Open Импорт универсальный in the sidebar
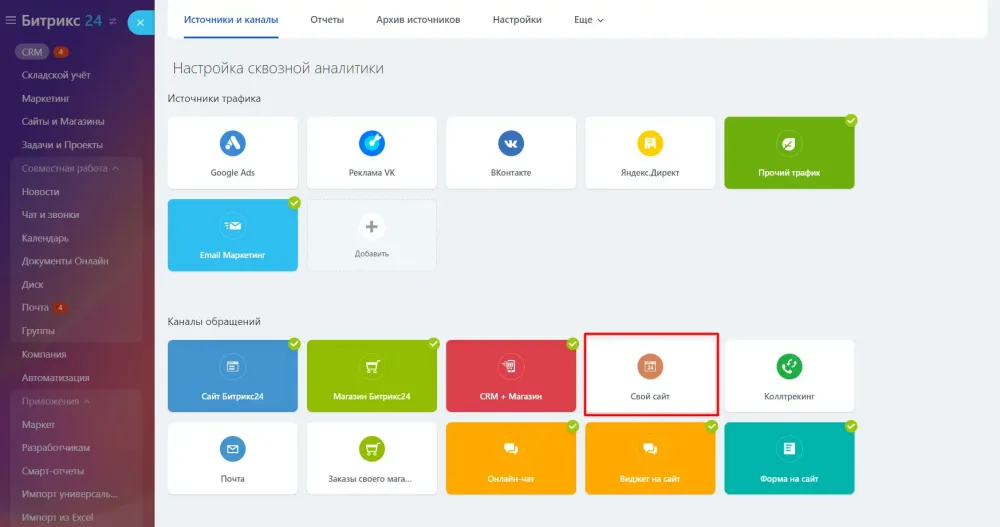 (70, 494)
